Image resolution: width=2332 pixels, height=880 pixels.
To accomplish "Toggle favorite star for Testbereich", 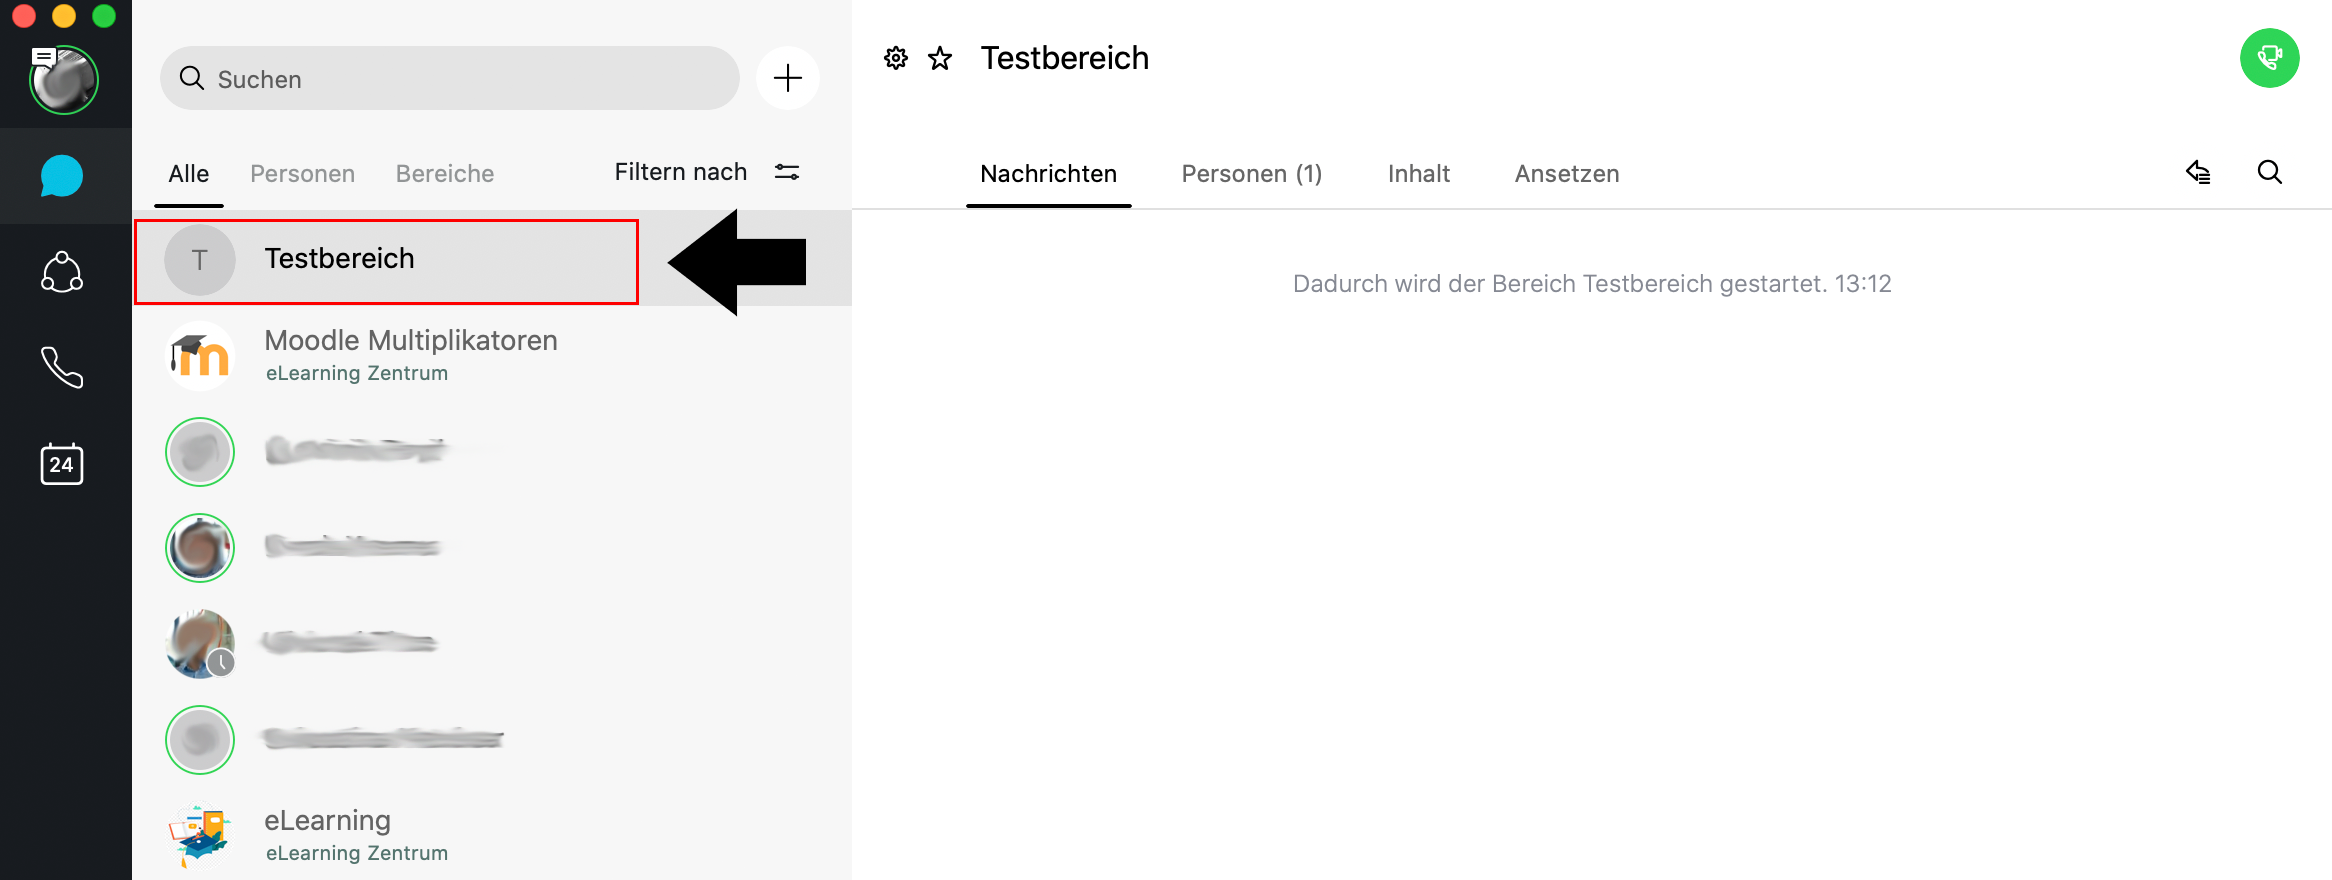I will point(940,58).
